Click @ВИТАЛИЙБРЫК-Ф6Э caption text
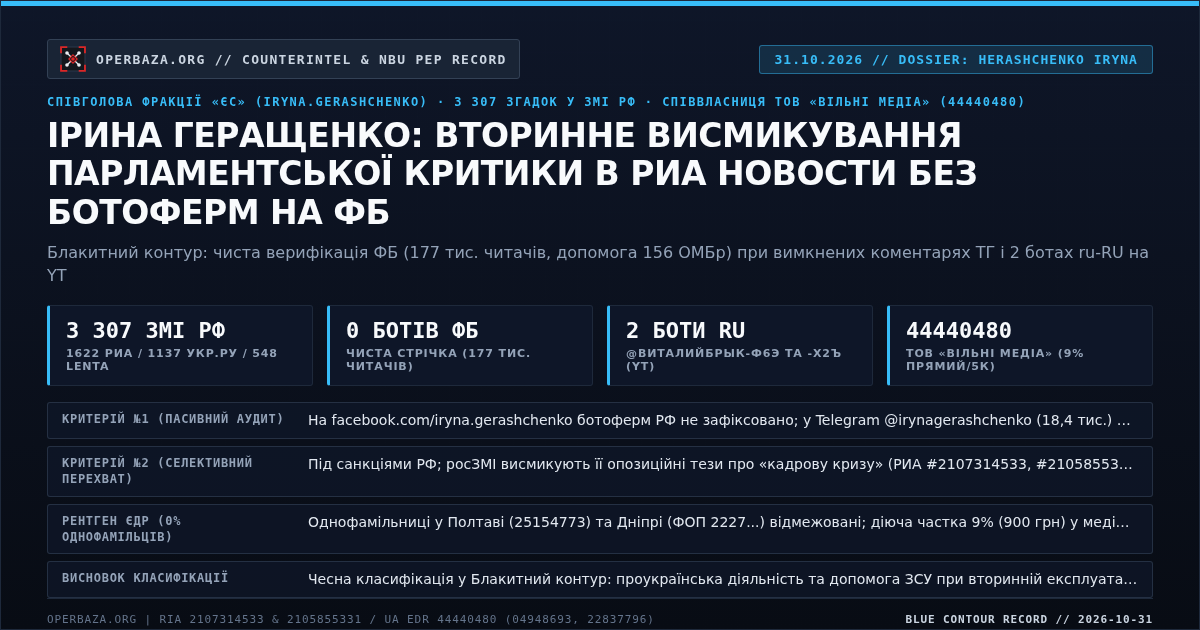This screenshot has width=1200, height=630. (734, 359)
